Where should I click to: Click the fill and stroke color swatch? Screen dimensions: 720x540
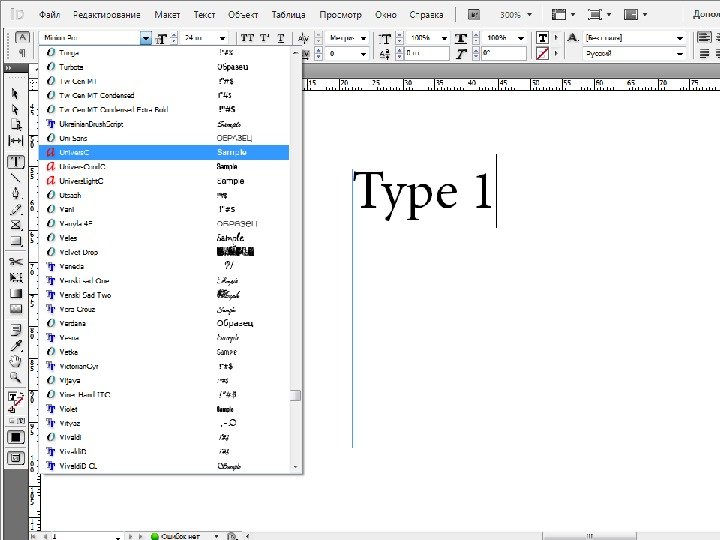tap(15, 398)
